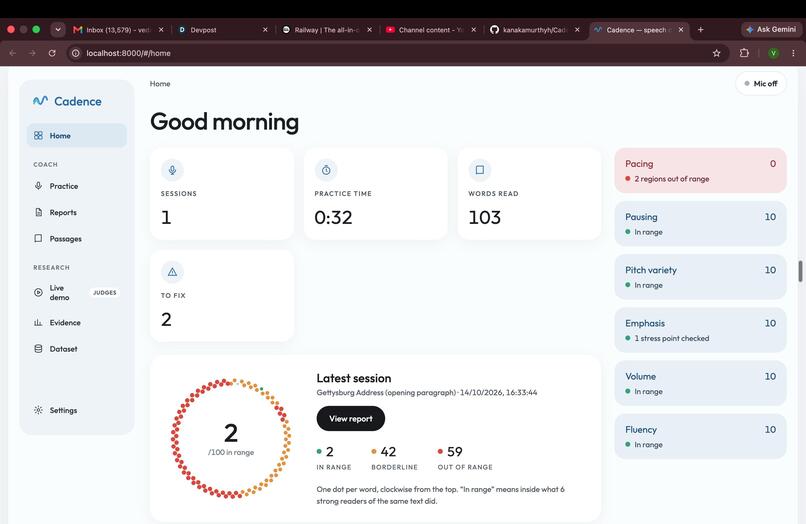Click the Live demo play icon

click(39, 293)
